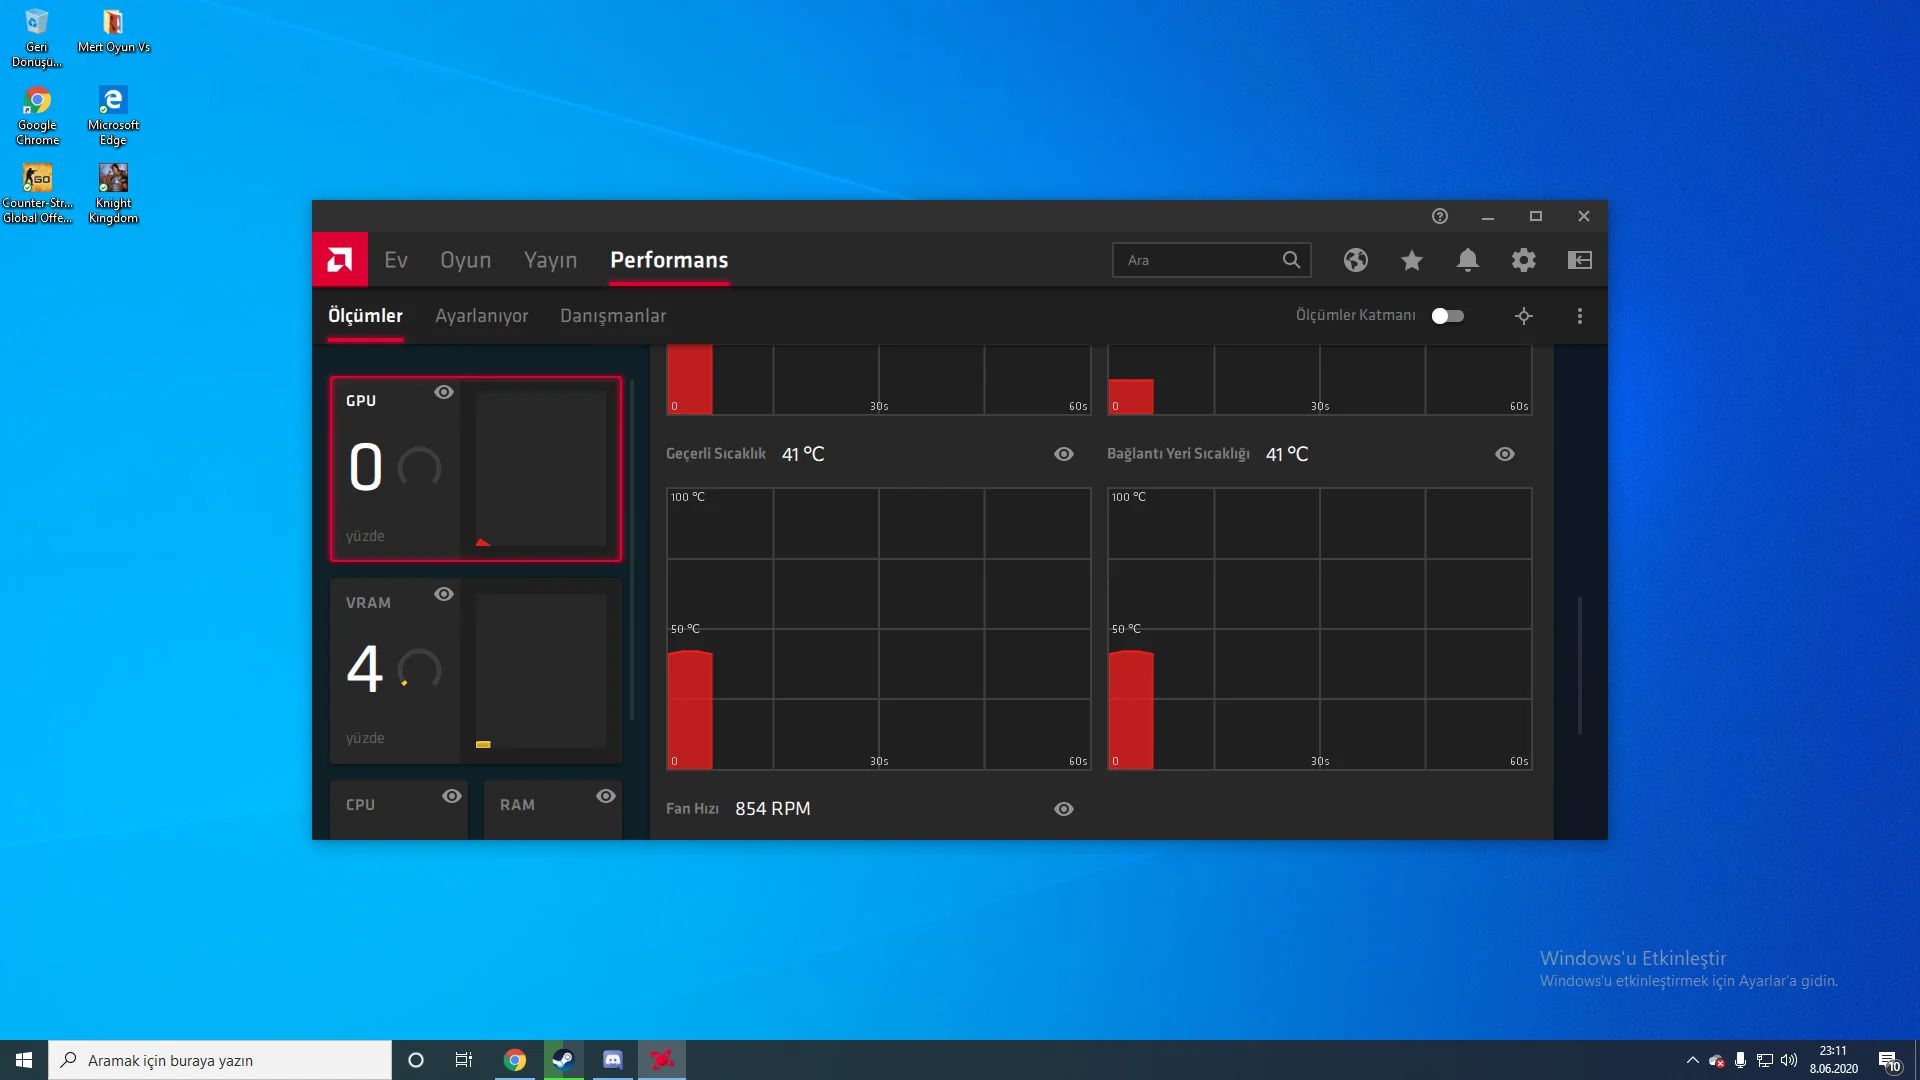Open Steam from the taskbar
The width and height of the screenshot is (1920, 1080).
click(563, 1060)
